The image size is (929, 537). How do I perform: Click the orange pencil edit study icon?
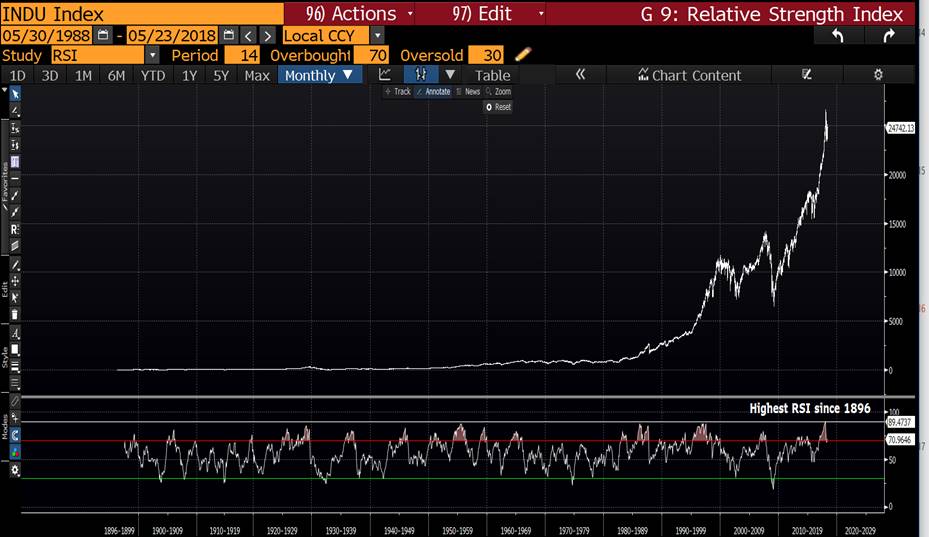click(523, 55)
